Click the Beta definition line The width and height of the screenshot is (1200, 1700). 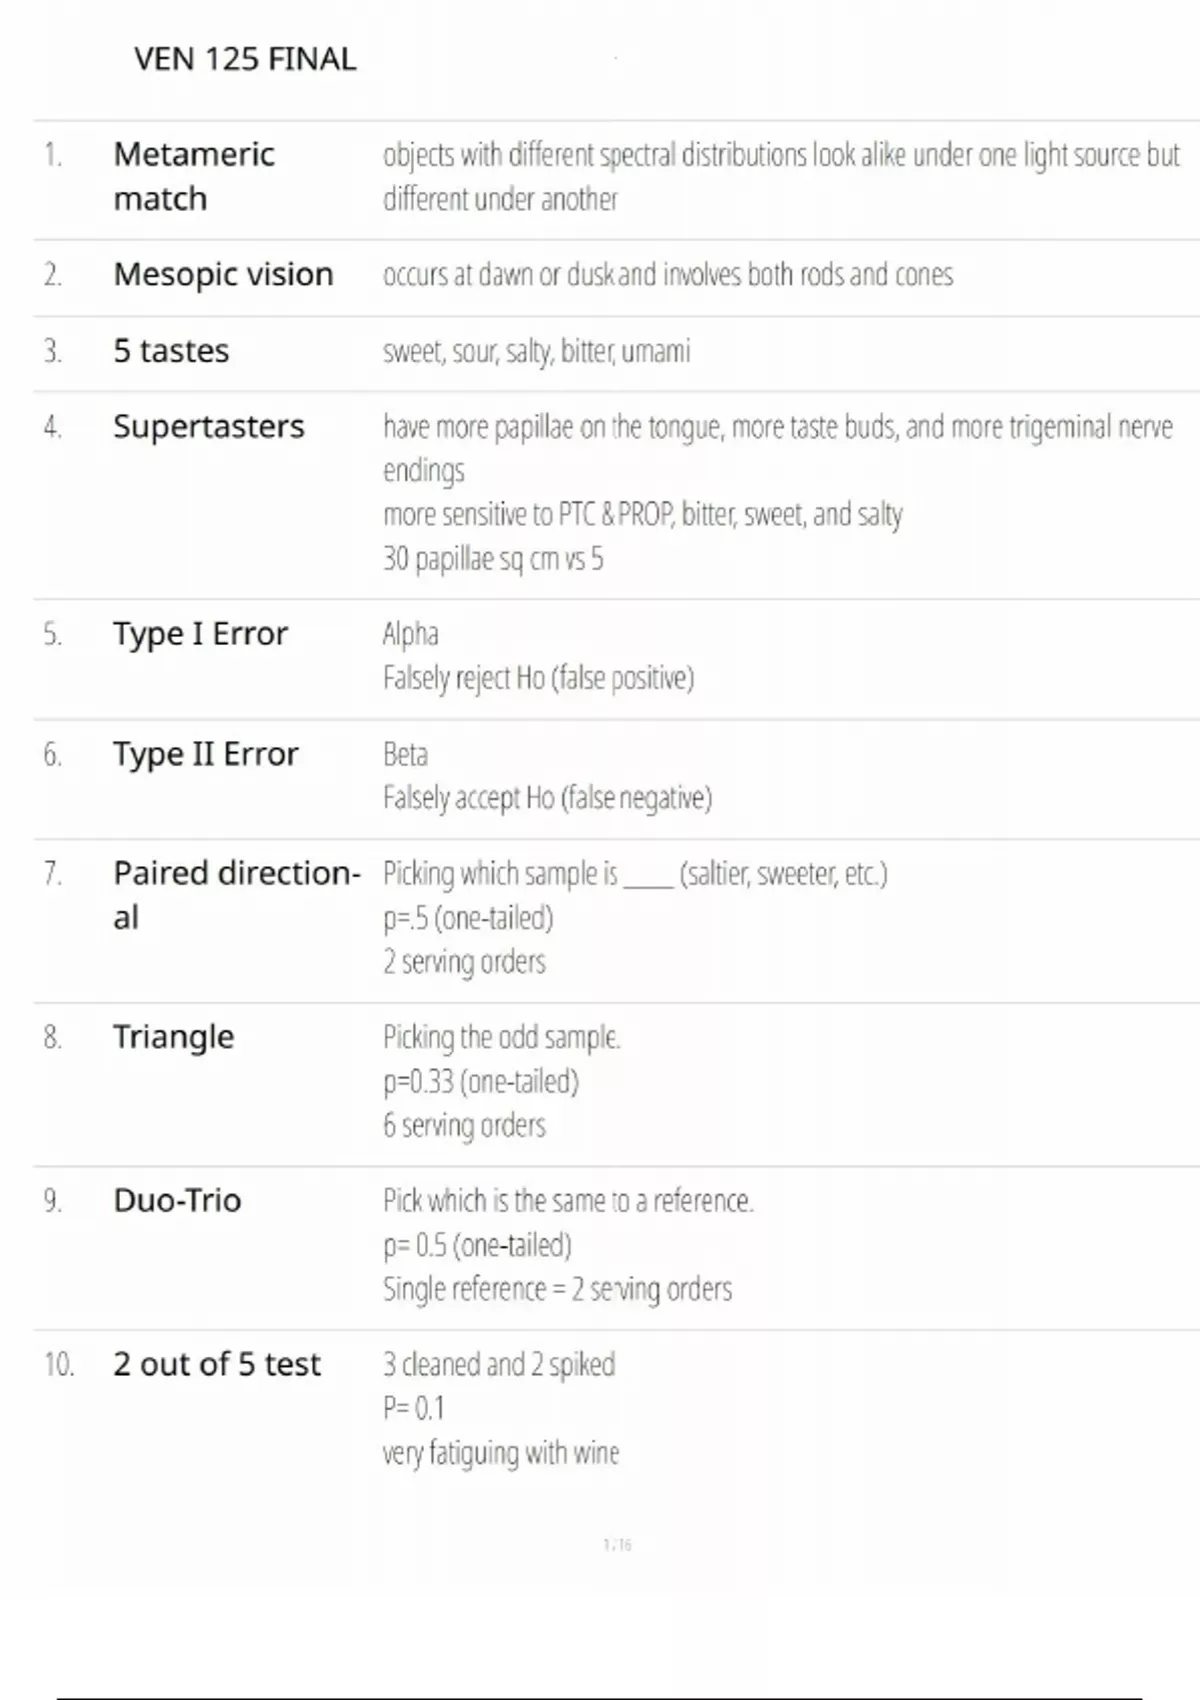point(405,754)
